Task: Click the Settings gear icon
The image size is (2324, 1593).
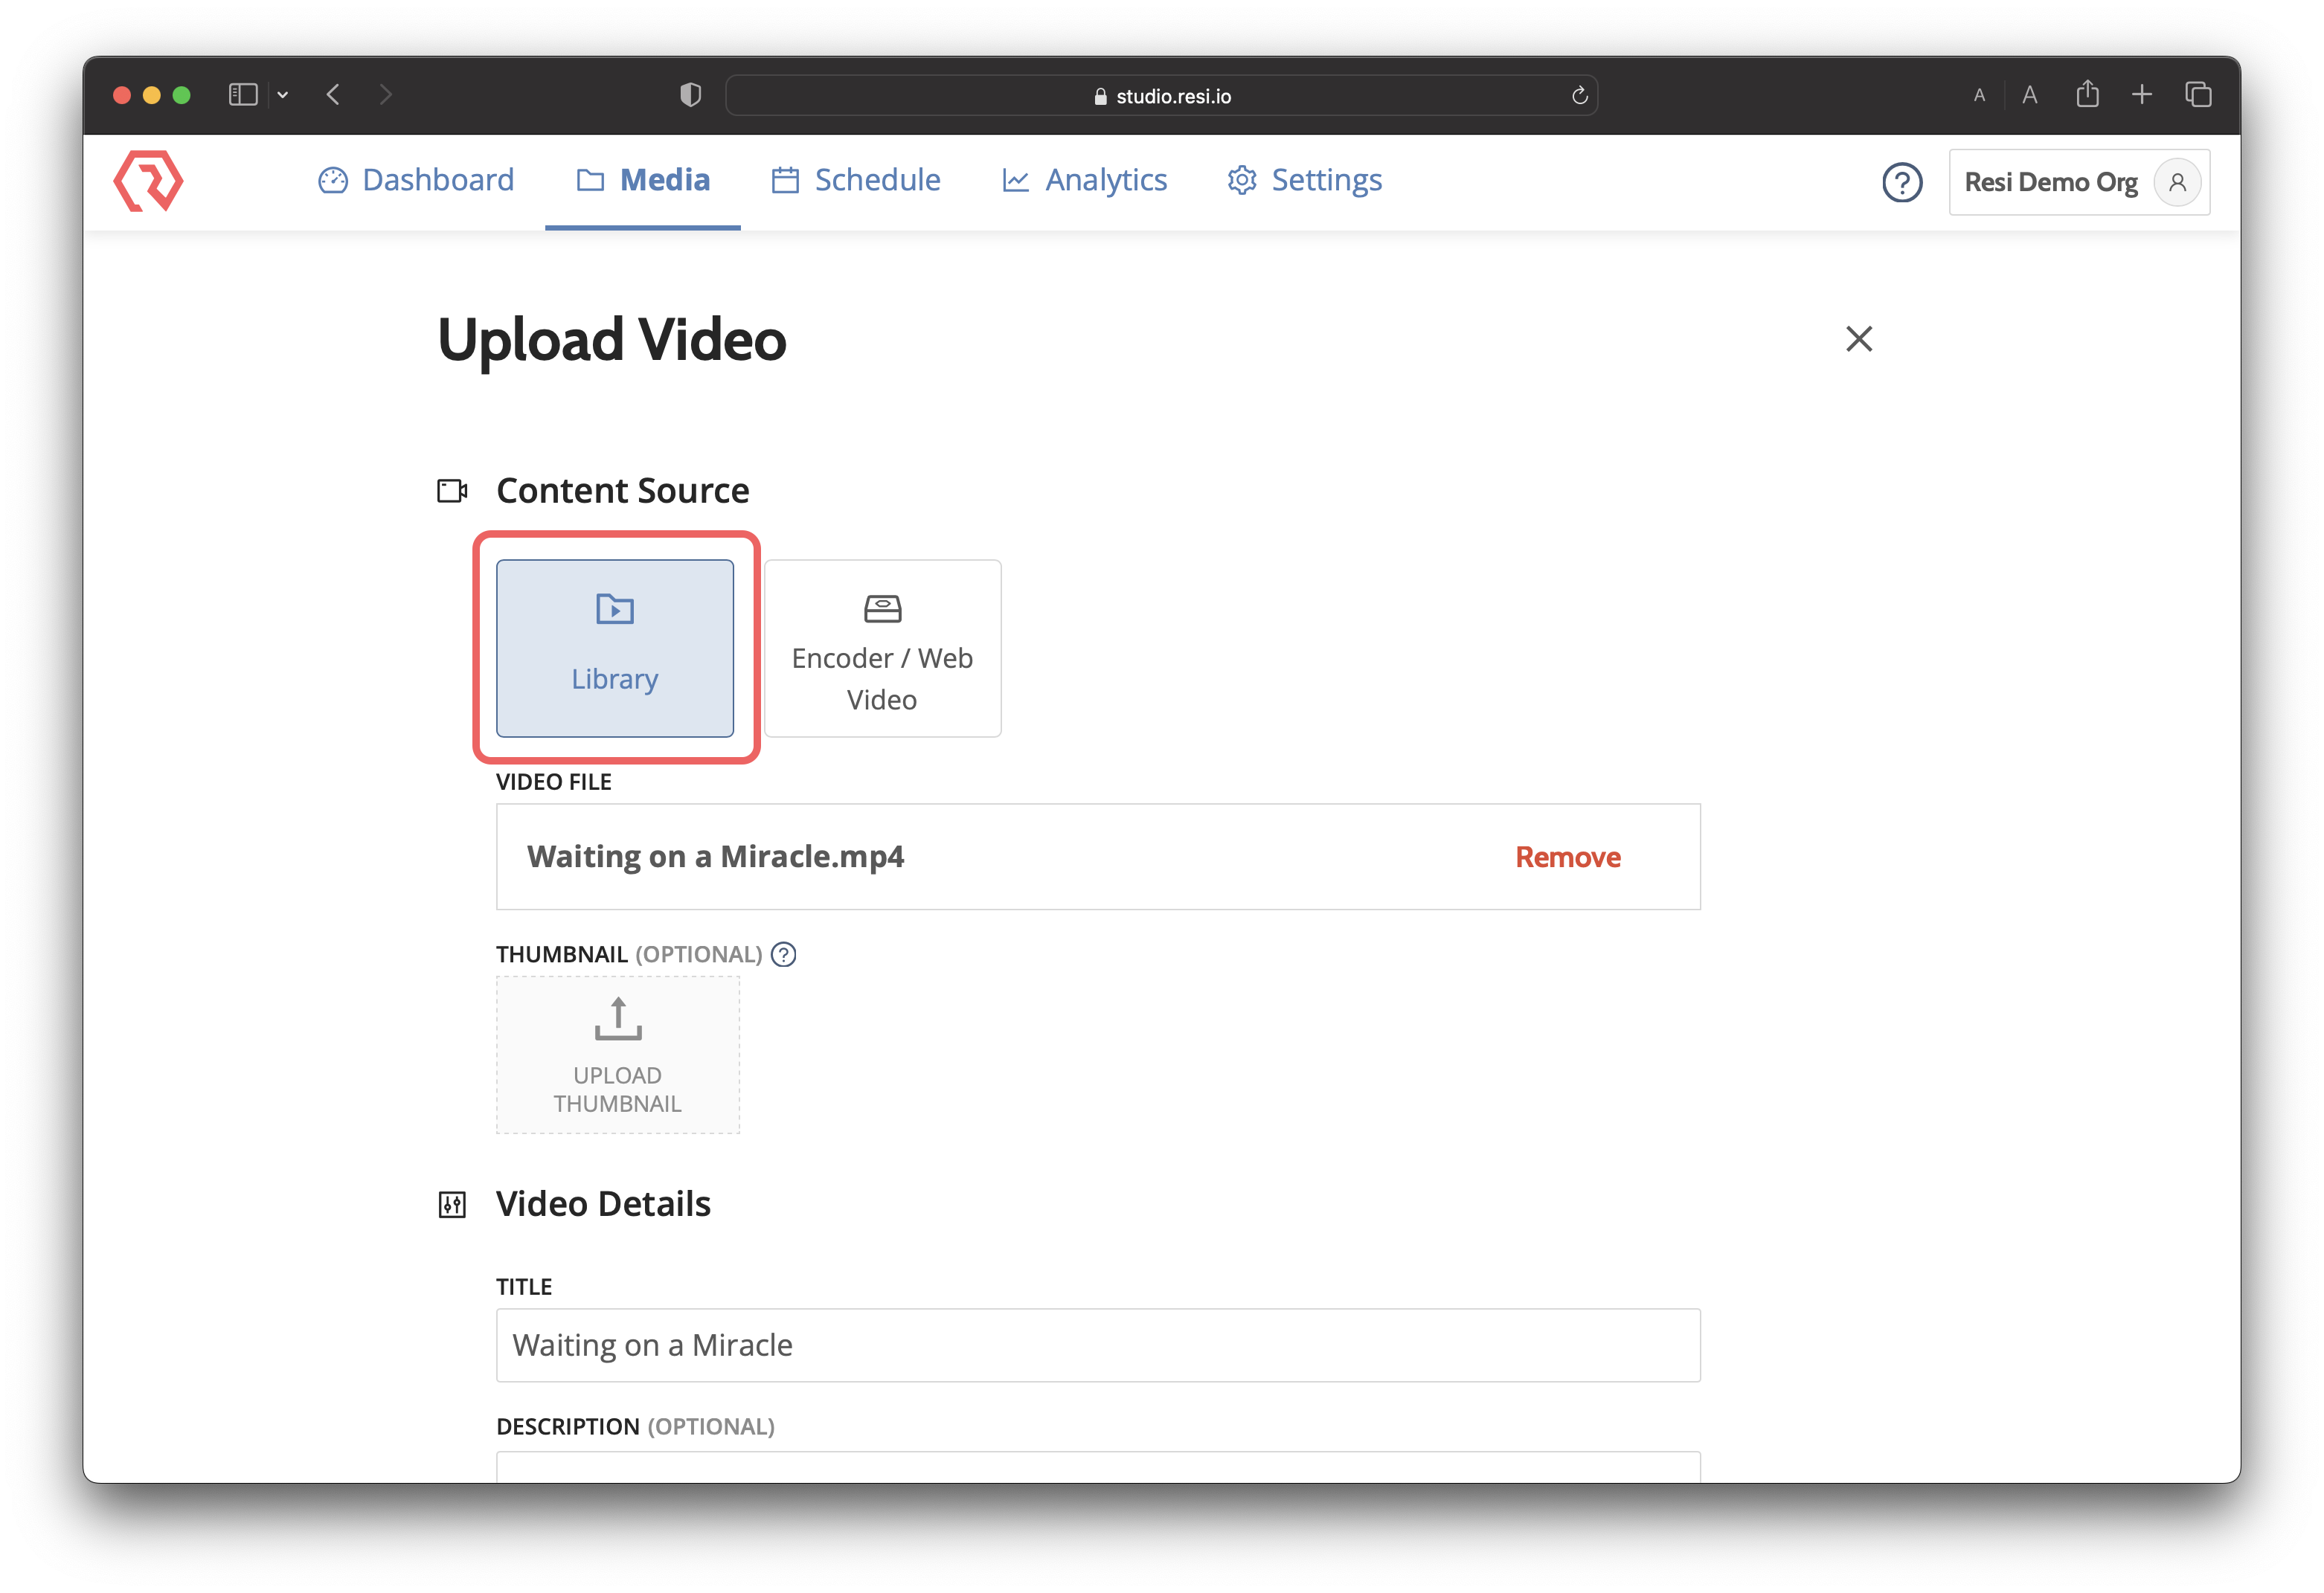Action: 1241,180
